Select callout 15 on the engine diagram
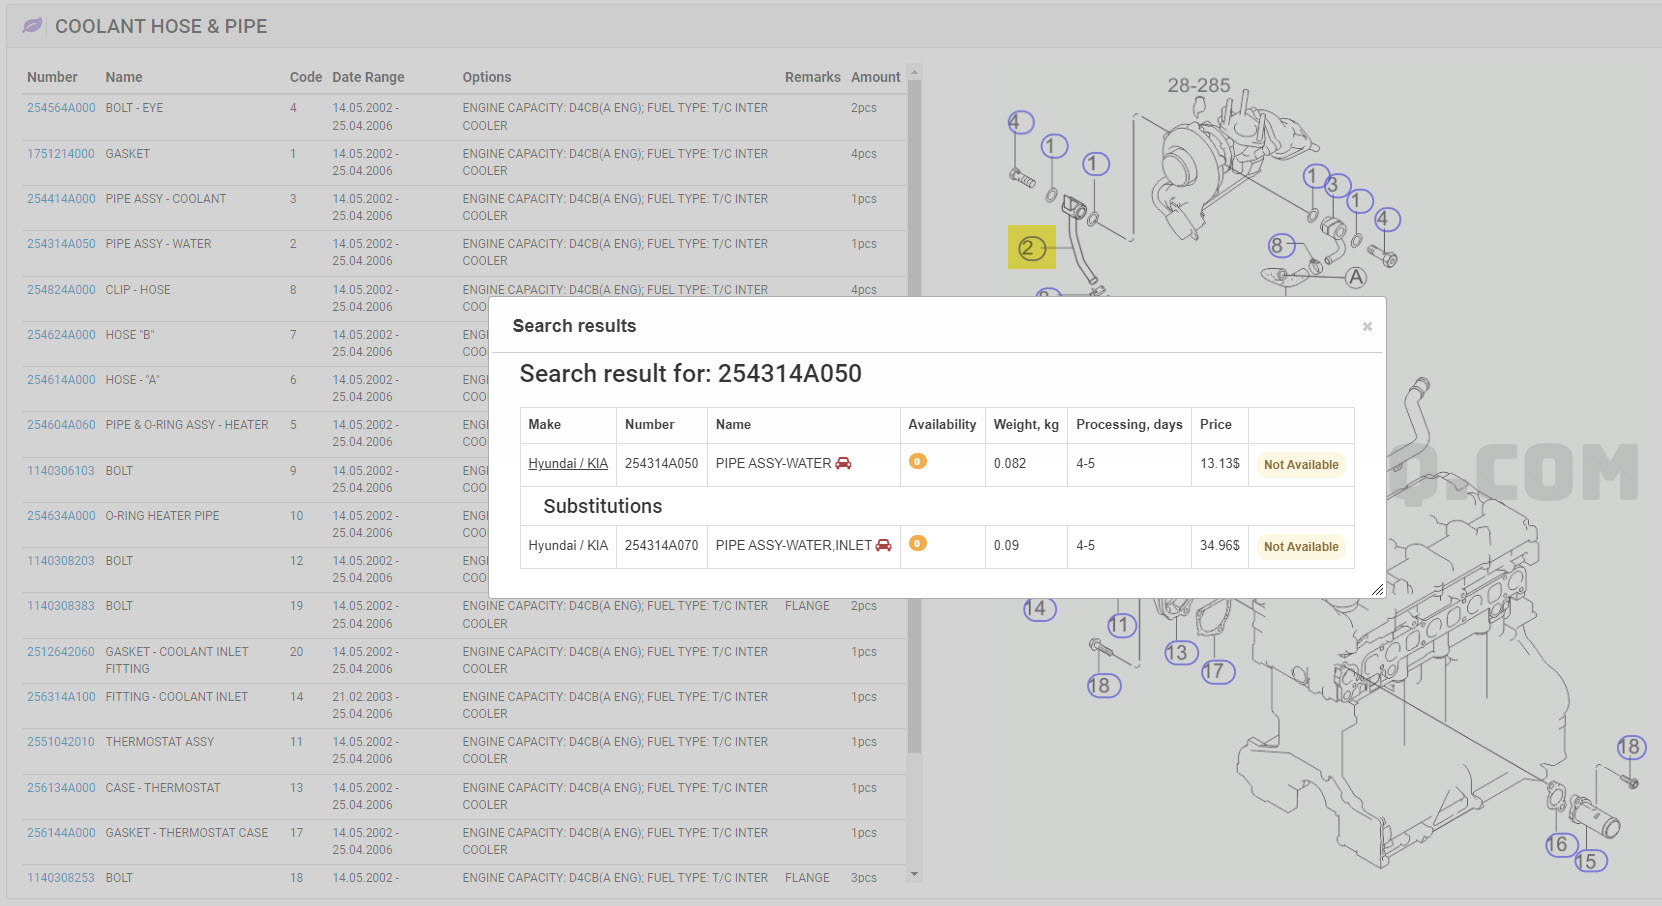1662x906 pixels. 1588,861
